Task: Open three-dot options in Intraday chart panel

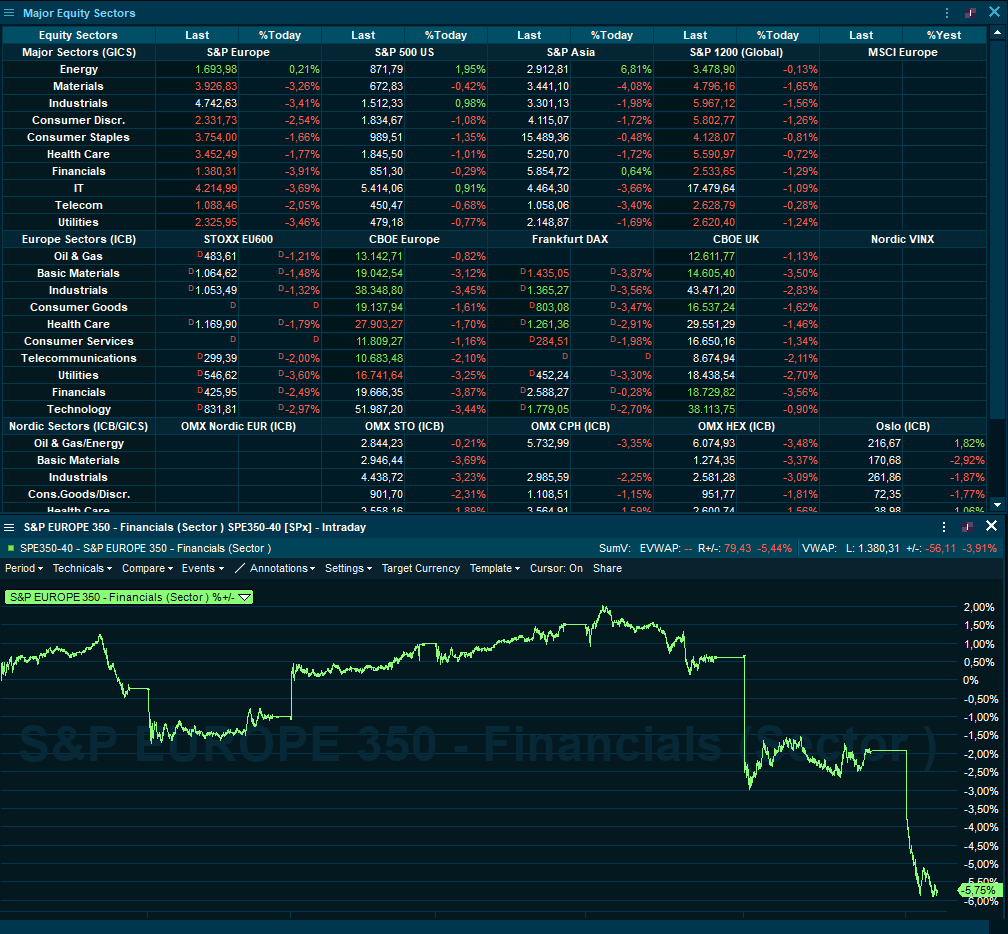Action: point(944,527)
